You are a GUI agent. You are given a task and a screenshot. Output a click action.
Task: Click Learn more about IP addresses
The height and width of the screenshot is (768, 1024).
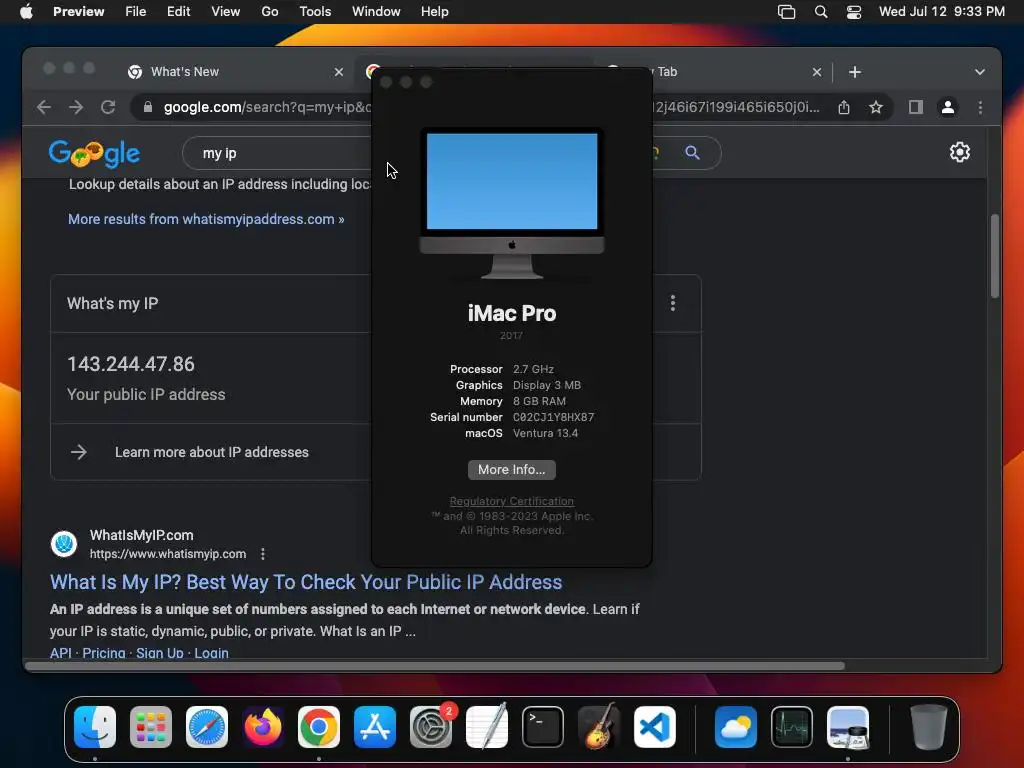[x=212, y=452]
